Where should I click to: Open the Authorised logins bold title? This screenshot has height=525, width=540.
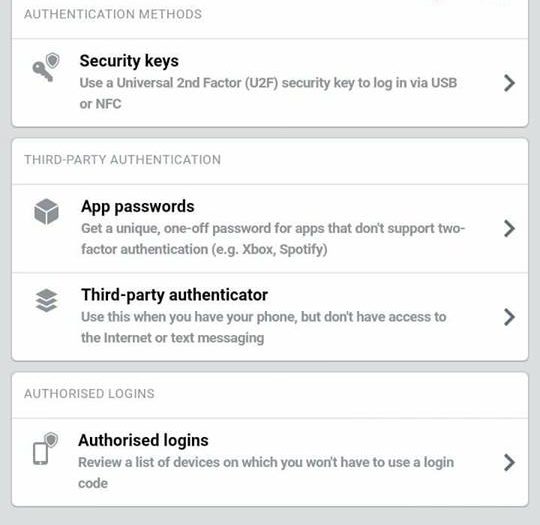pyautogui.click(x=143, y=441)
